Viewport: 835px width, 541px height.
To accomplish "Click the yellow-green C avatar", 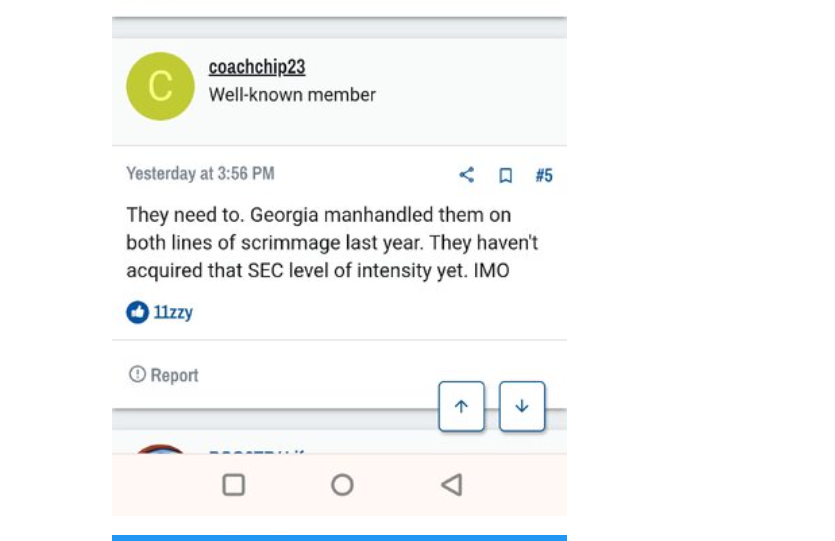I will click(x=160, y=86).
